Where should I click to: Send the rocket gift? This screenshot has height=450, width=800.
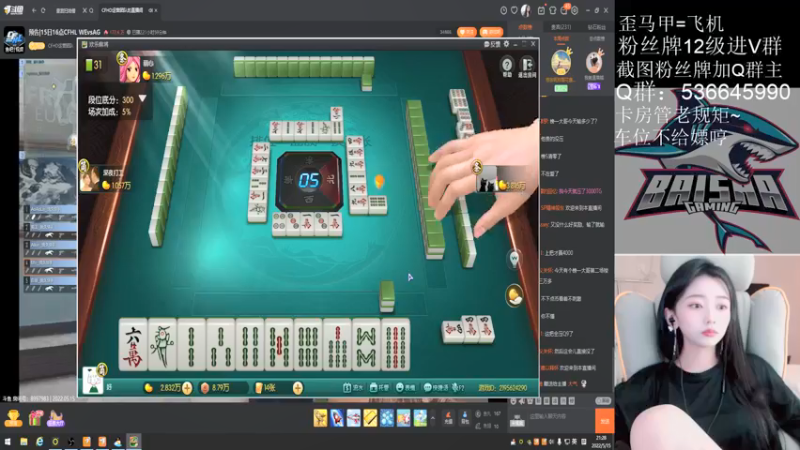(x=337, y=418)
